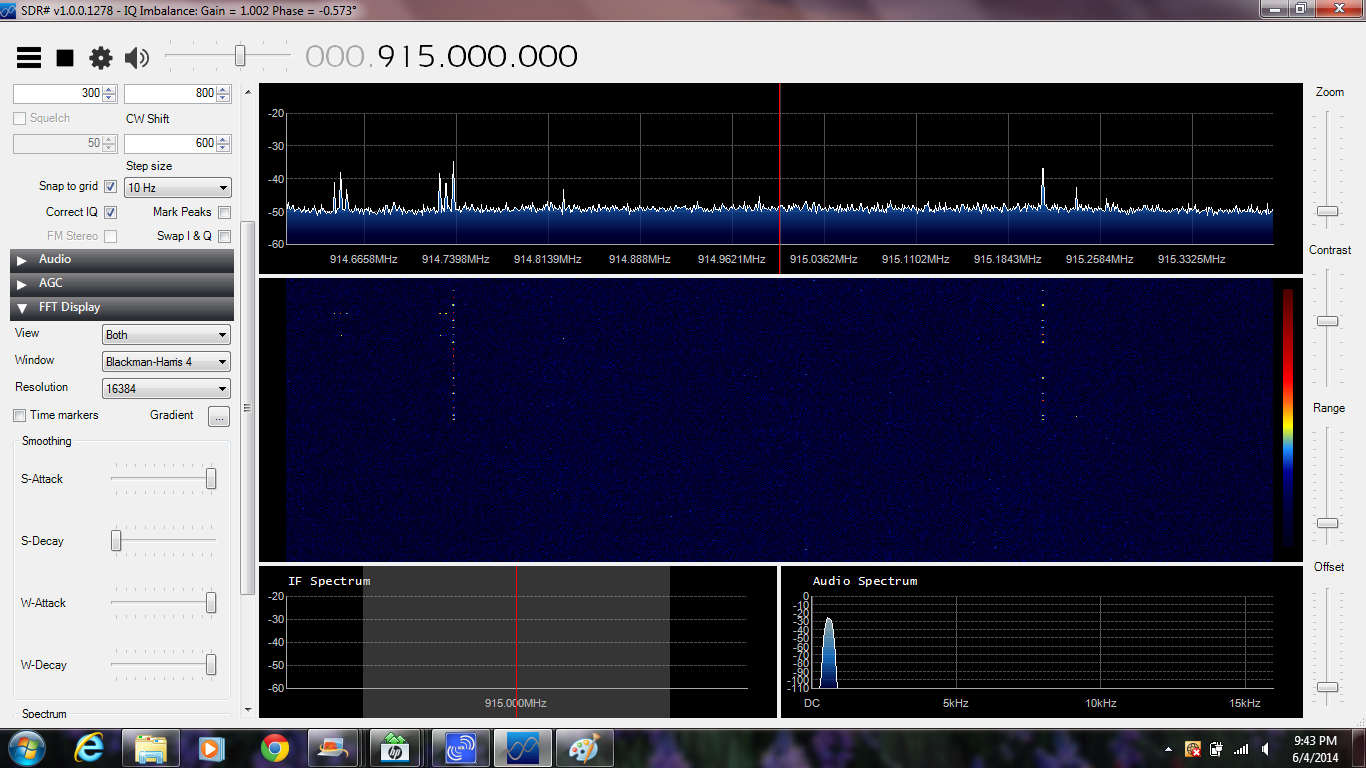
Task: Open the Step size dropdown
Action: click(x=178, y=188)
